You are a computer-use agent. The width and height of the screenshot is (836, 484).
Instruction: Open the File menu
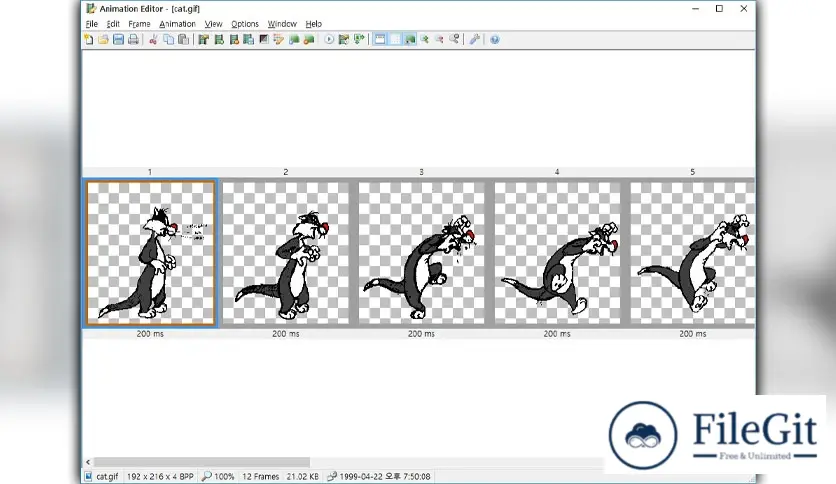click(92, 24)
